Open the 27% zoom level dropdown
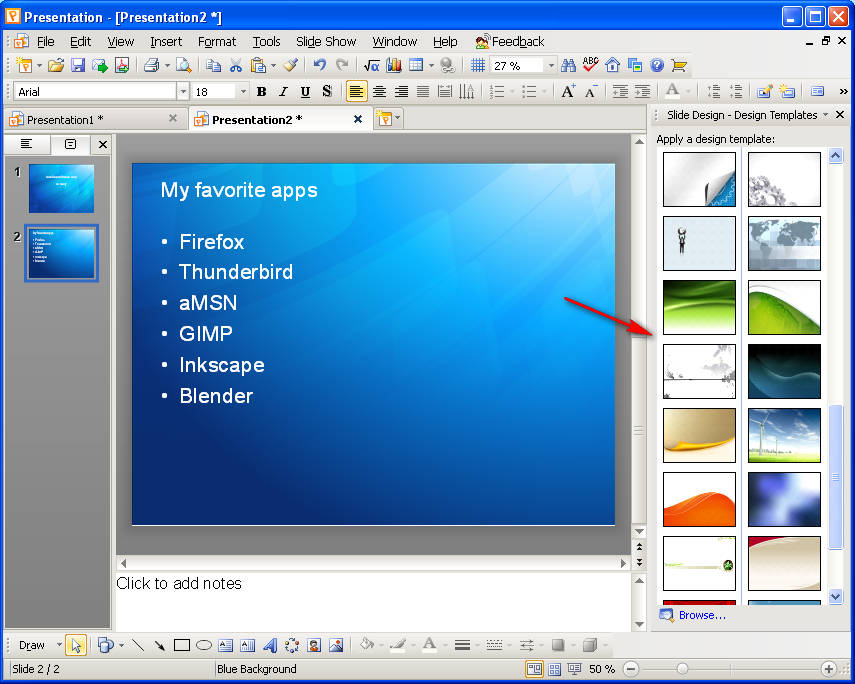Viewport: 855px width, 684px height. pyautogui.click(x=550, y=66)
